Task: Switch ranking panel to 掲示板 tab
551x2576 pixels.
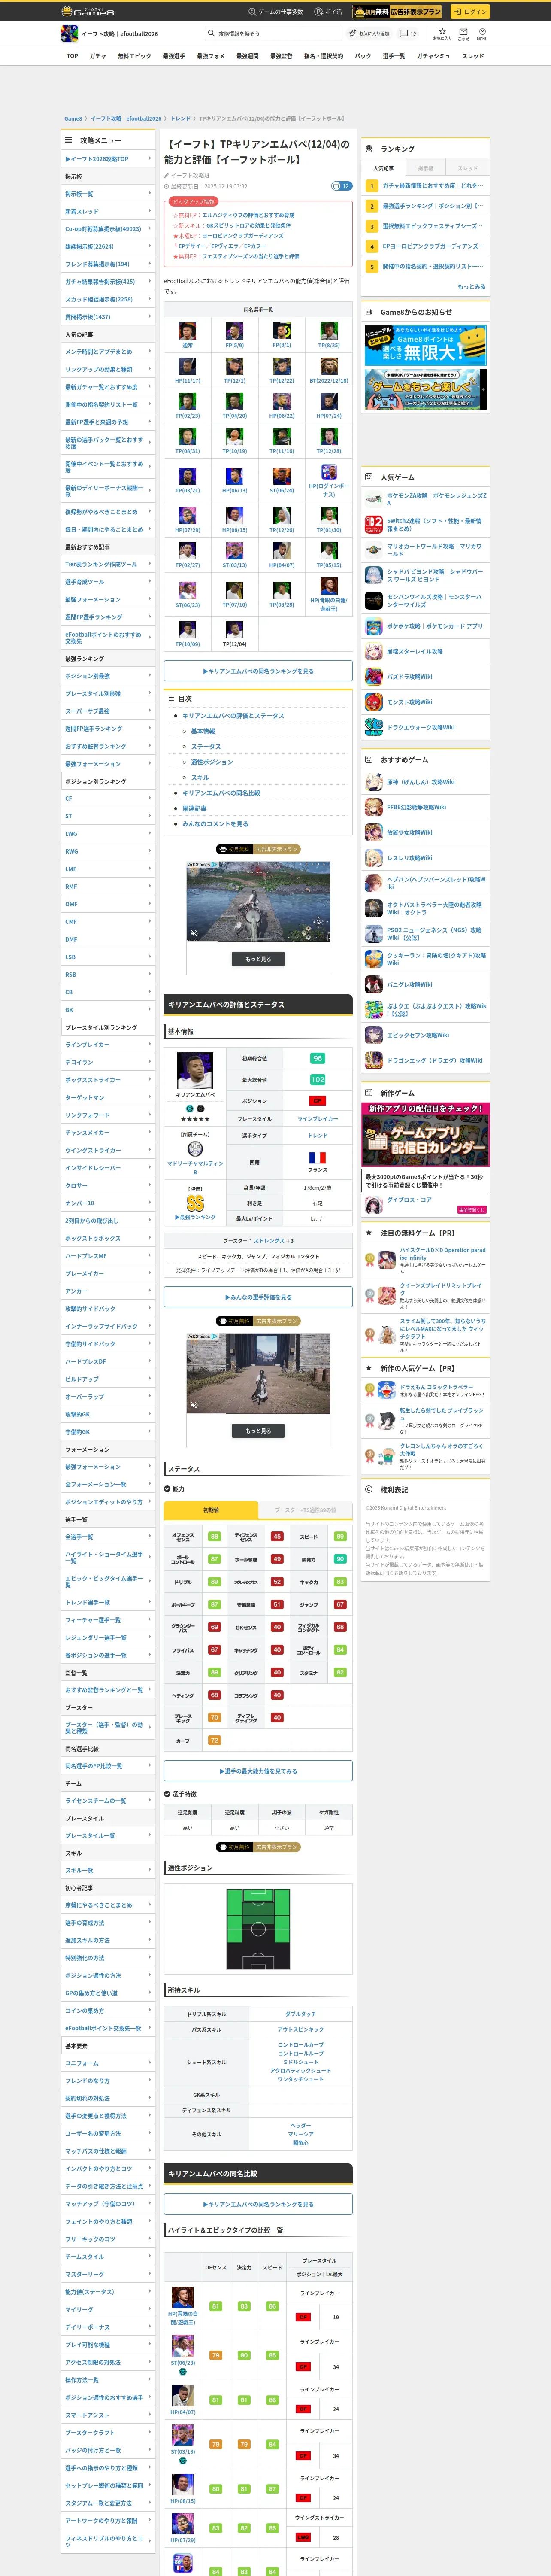Action: click(426, 168)
